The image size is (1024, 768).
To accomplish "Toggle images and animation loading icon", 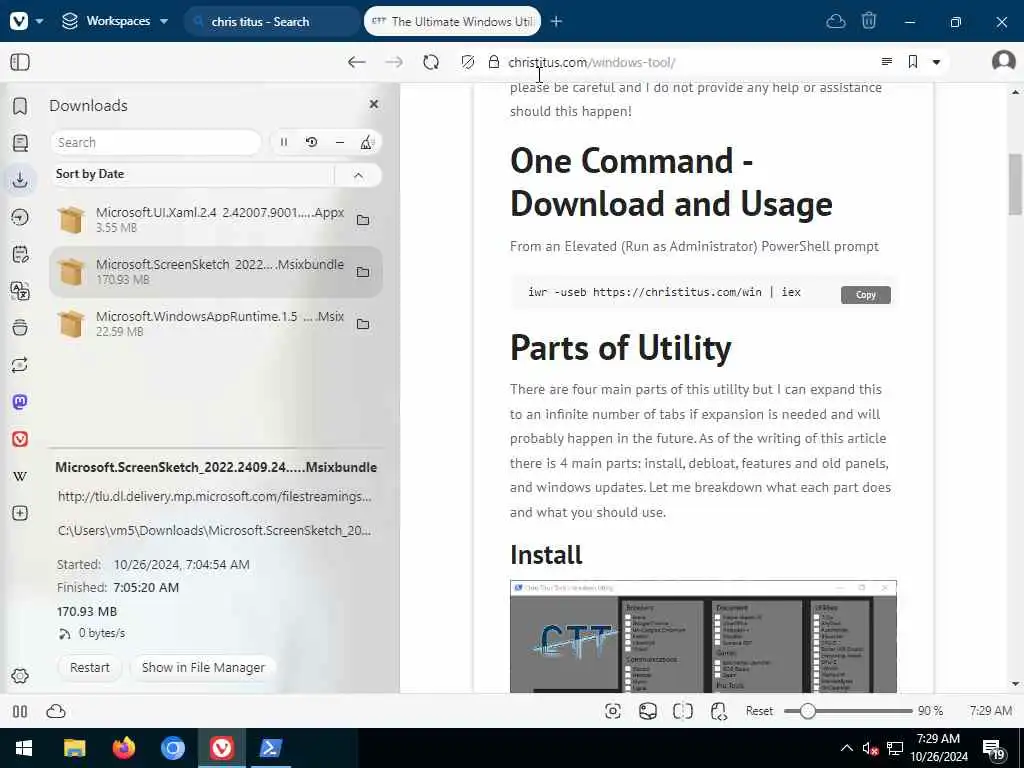I will tap(648, 711).
